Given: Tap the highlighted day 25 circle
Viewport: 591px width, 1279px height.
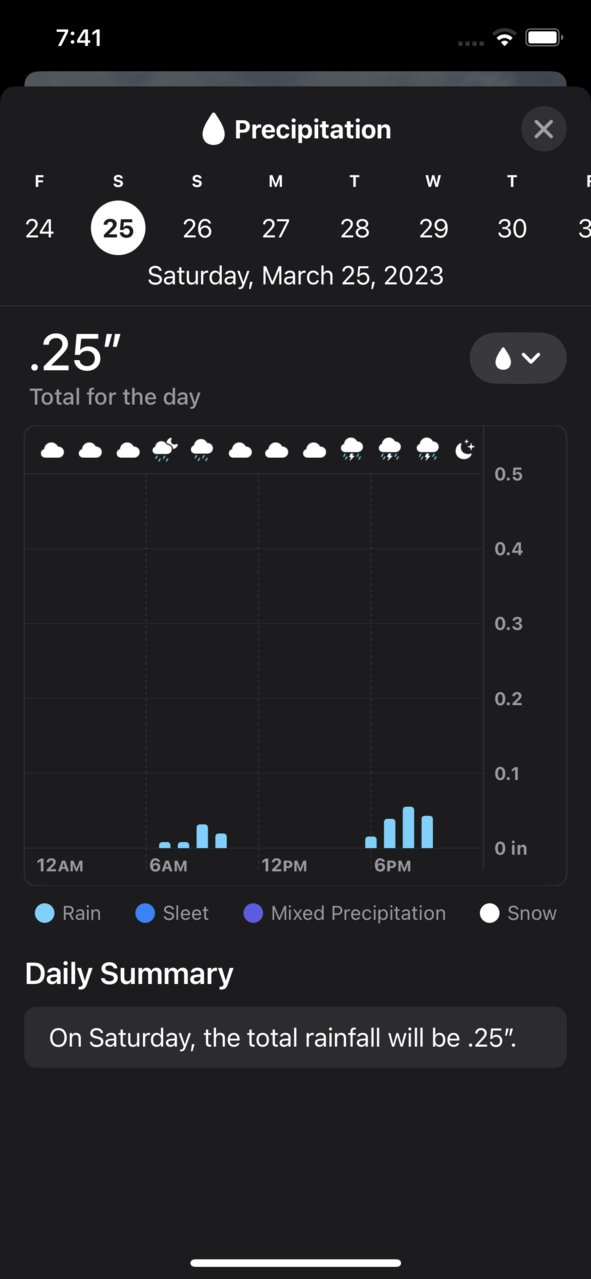Looking at the screenshot, I should pos(118,228).
